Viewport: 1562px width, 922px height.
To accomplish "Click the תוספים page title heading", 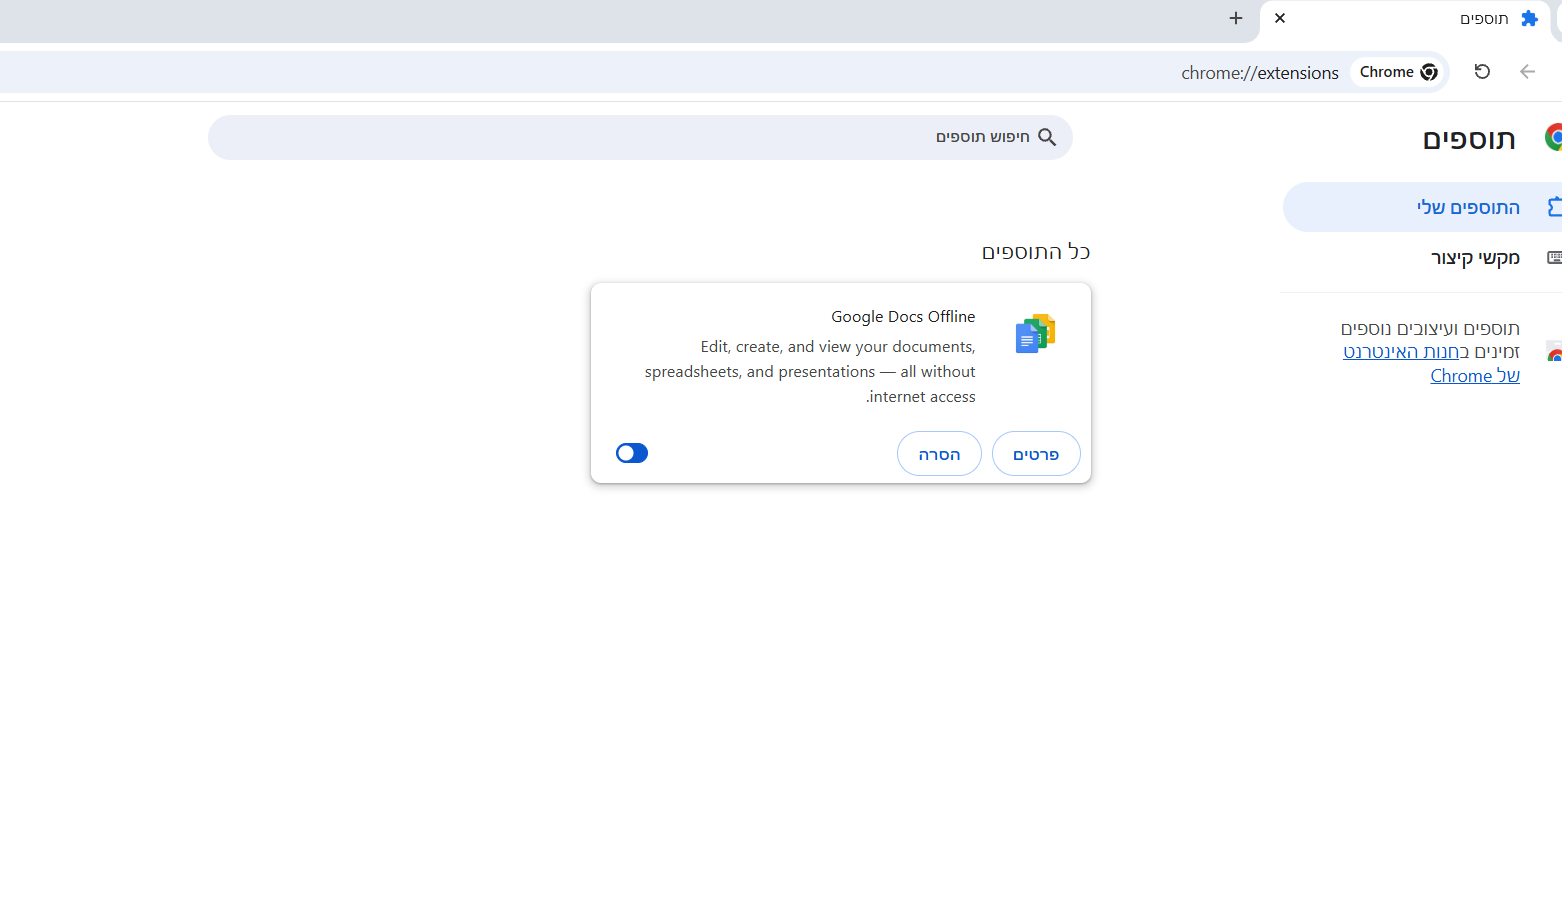I will coord(1469,139).
